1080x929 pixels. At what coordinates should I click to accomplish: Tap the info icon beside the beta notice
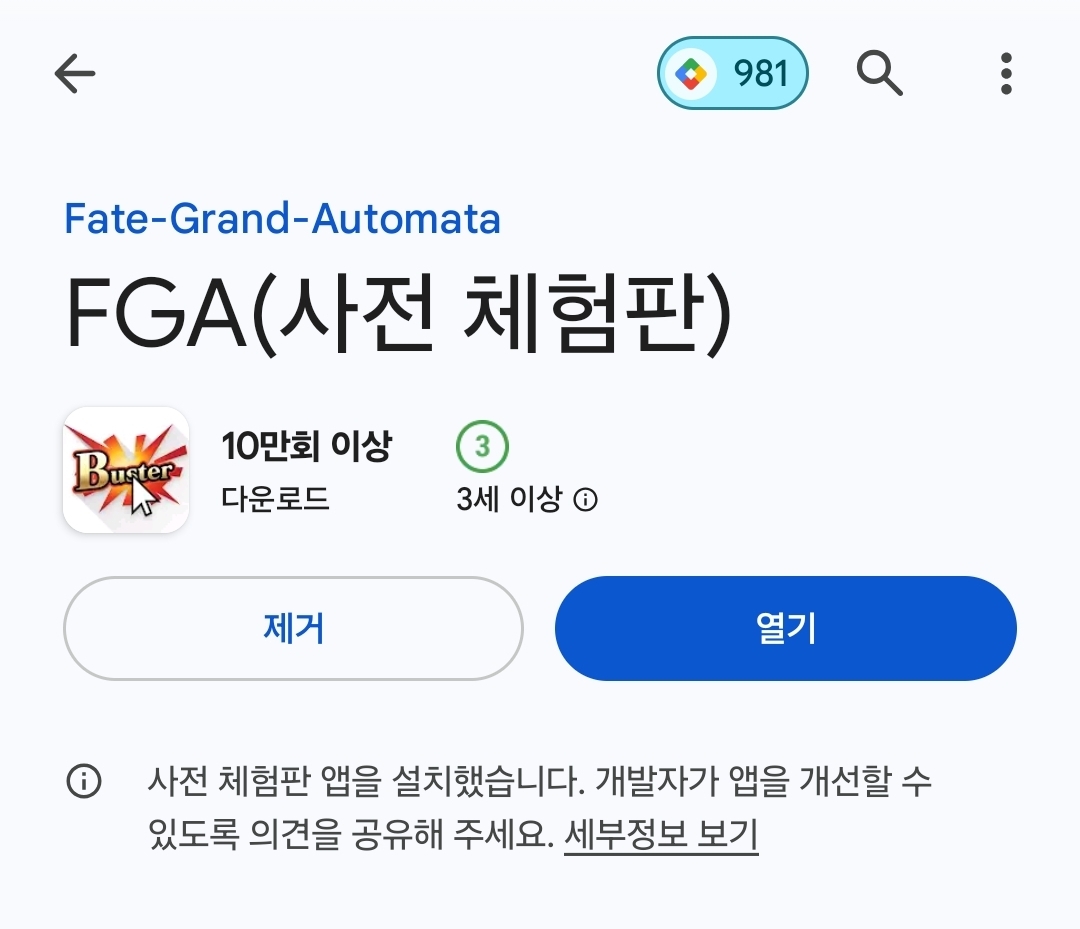click(84, 781)
